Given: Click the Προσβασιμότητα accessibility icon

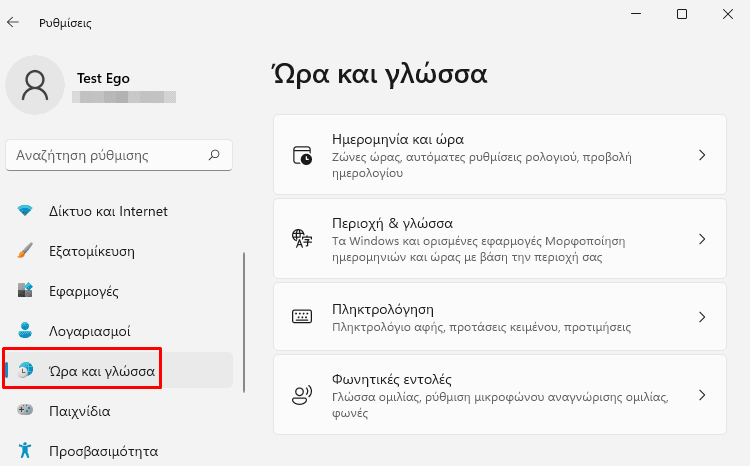Looking at the screenshot, I should 25,450.
